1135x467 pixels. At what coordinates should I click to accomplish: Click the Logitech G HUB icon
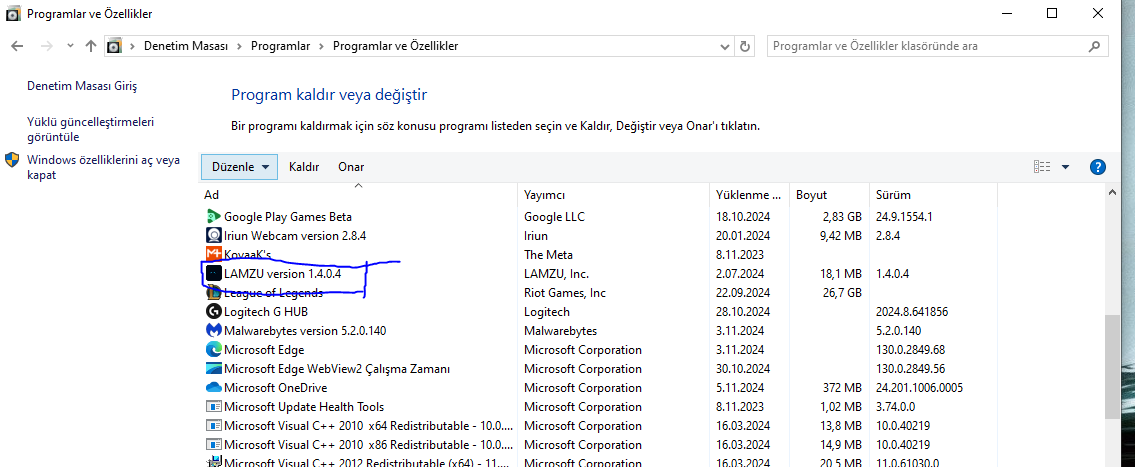[213, 311]
